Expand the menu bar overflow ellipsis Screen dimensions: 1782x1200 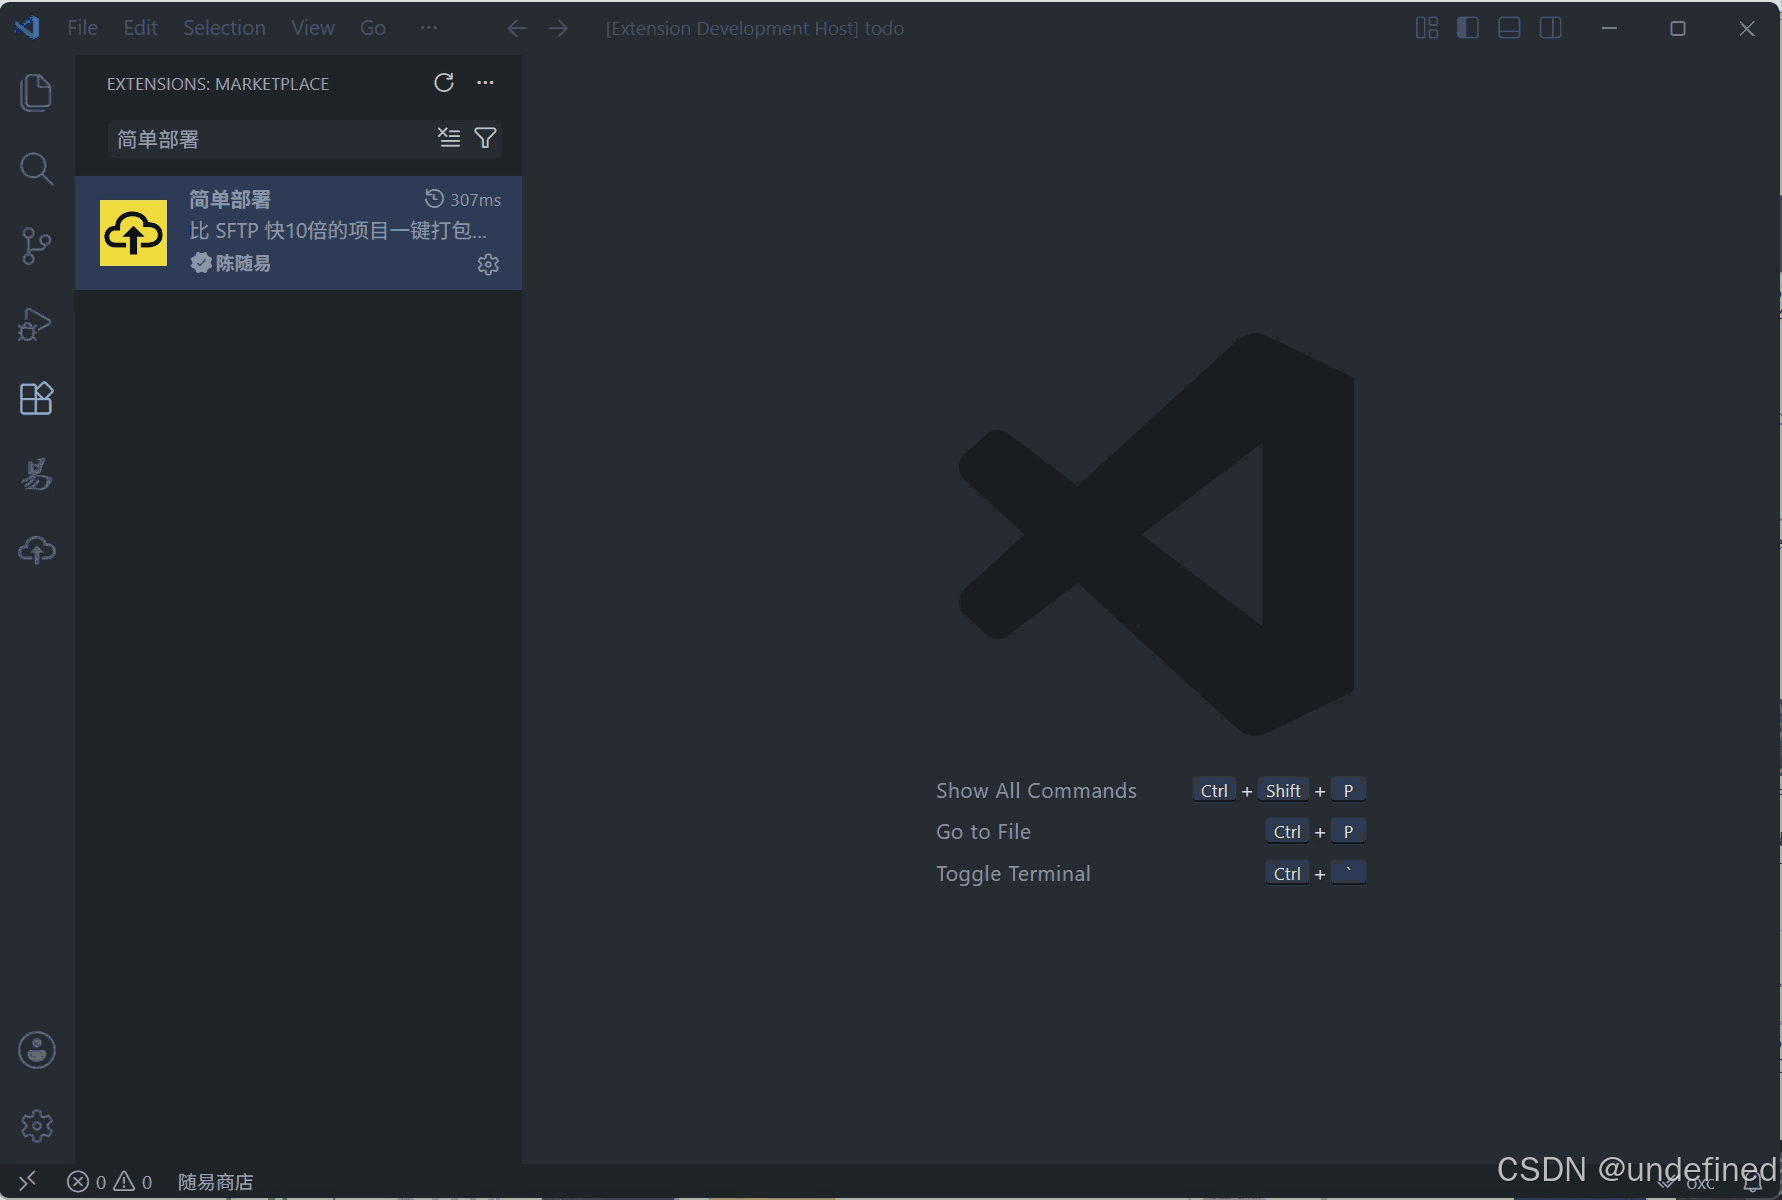click(x=429, y=28)
